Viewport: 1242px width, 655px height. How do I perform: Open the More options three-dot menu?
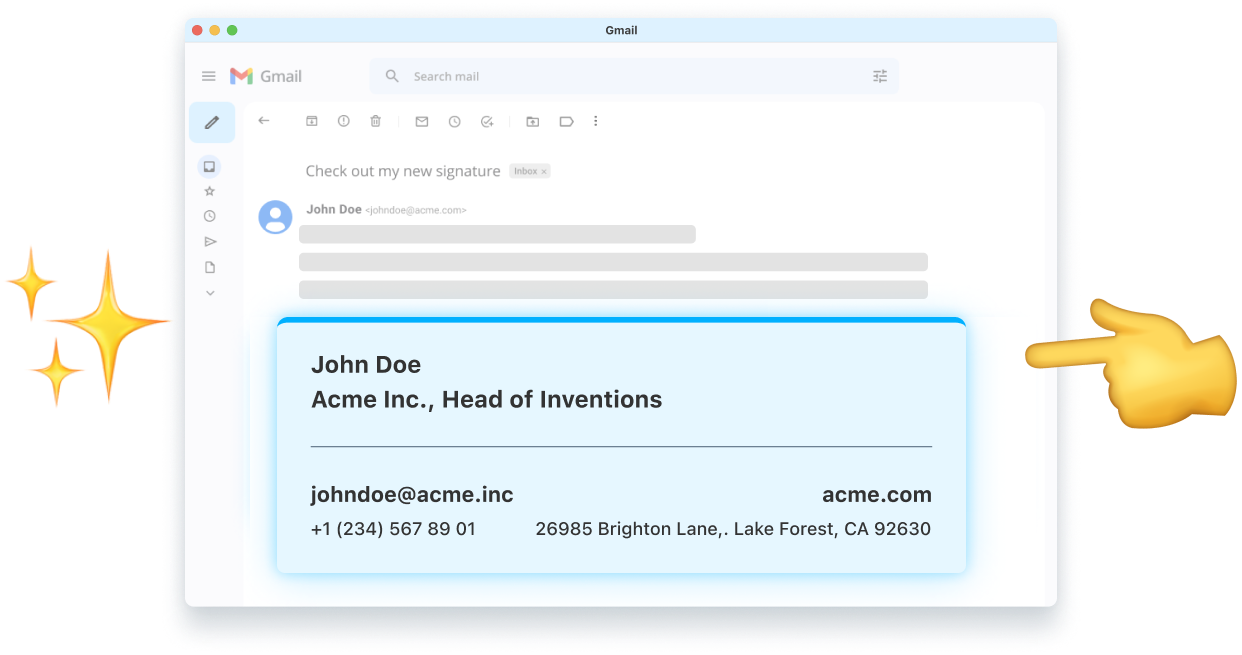pyautogui.click(x=596, y=121)
